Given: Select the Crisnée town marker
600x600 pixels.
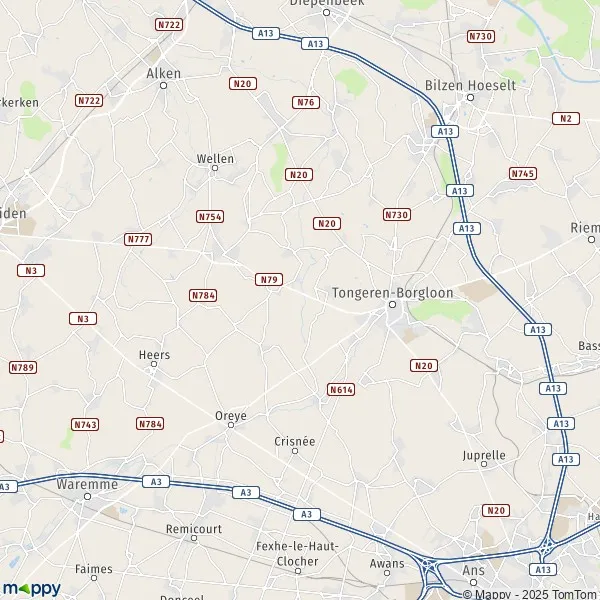Looking at the screenshot, I should (295, 451).
